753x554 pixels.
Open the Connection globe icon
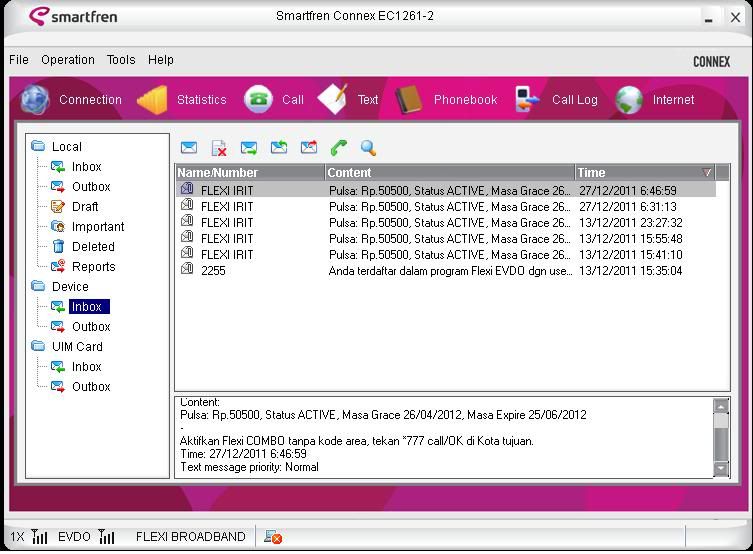35,100
